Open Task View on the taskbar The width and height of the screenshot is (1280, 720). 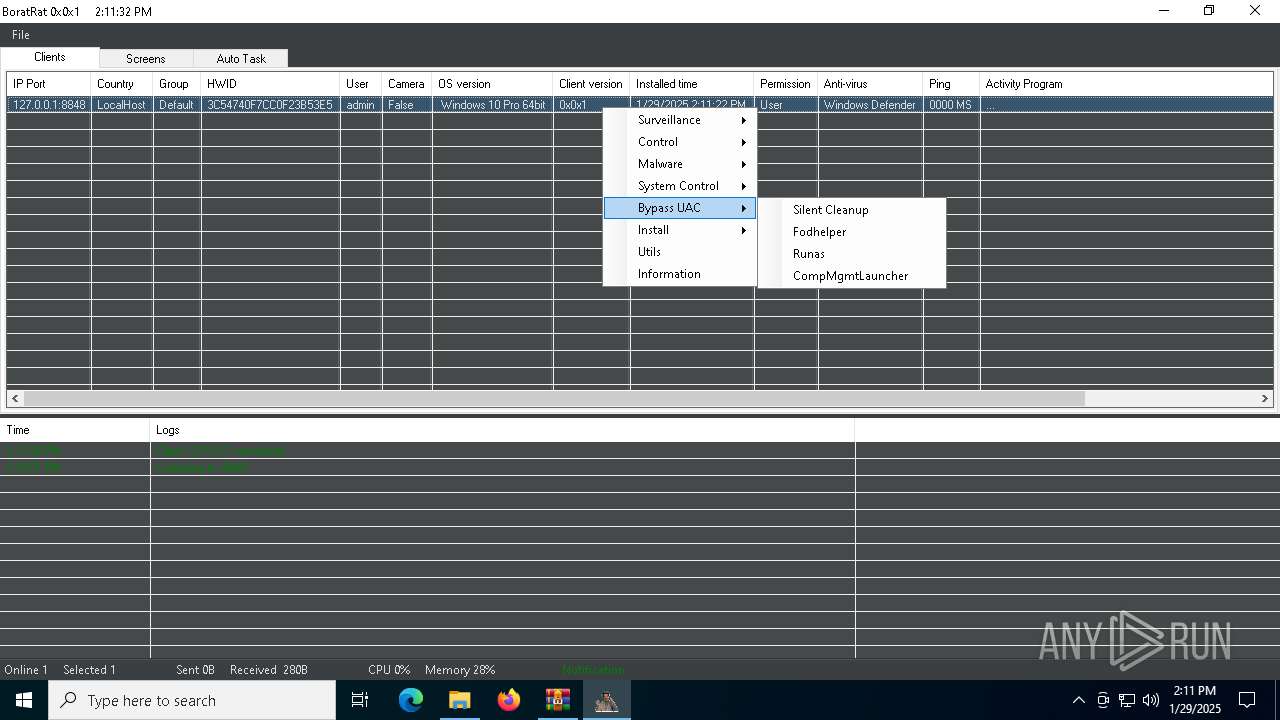tap(361, 700)
